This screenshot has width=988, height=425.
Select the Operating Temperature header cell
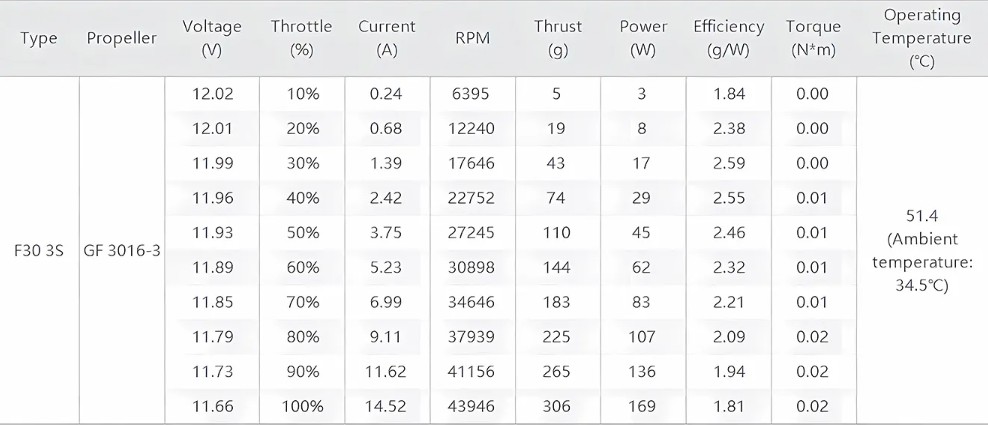(922, 38)
